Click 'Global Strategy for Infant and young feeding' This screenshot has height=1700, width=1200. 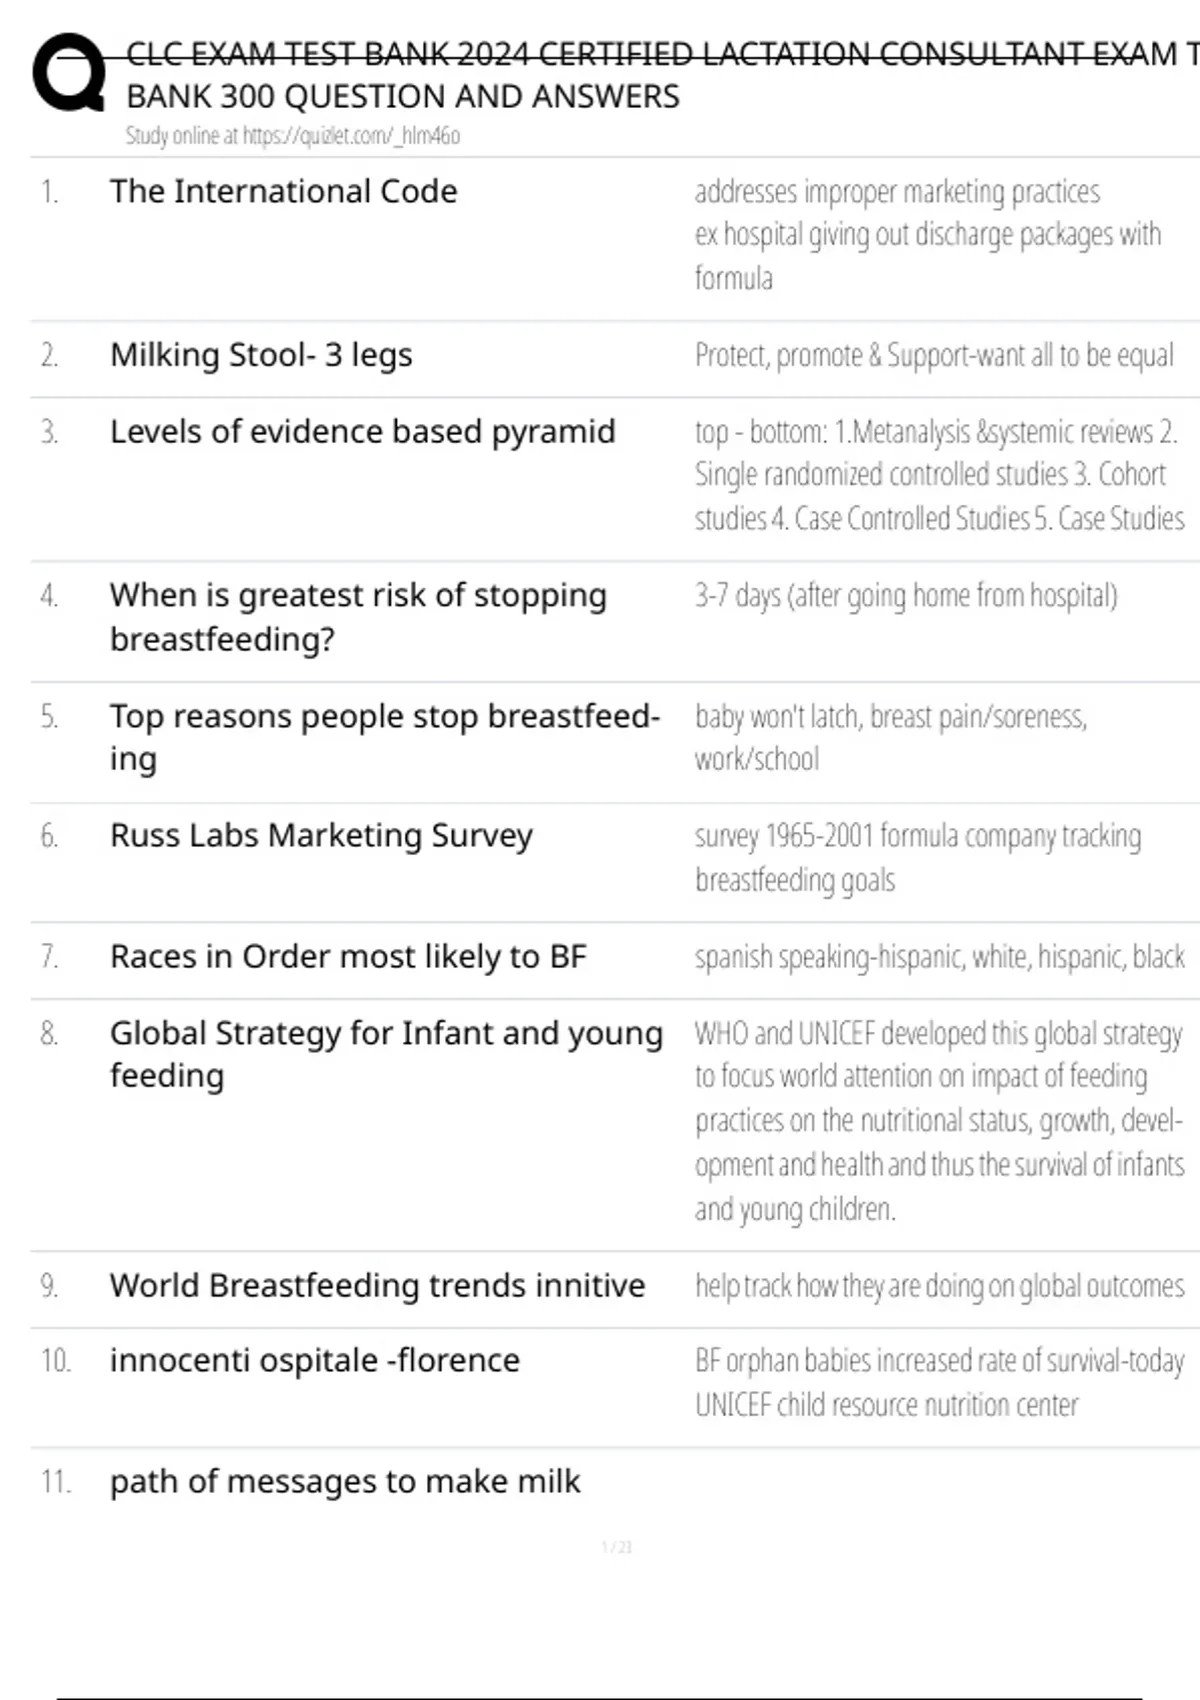click(386, 1054)
